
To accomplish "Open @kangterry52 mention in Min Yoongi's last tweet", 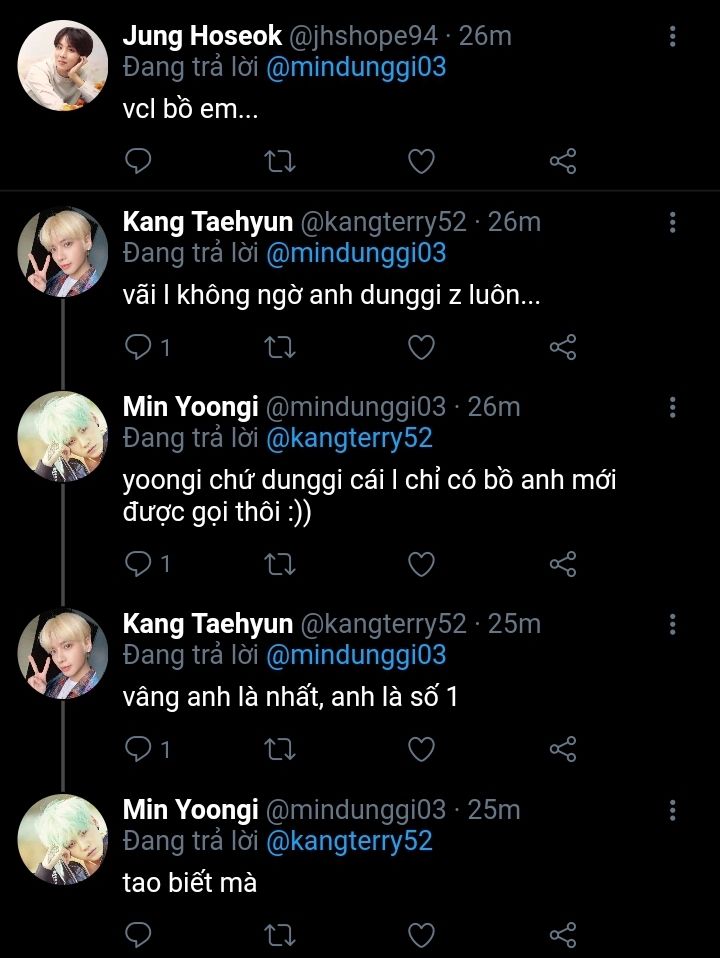I will pos(349,841).
